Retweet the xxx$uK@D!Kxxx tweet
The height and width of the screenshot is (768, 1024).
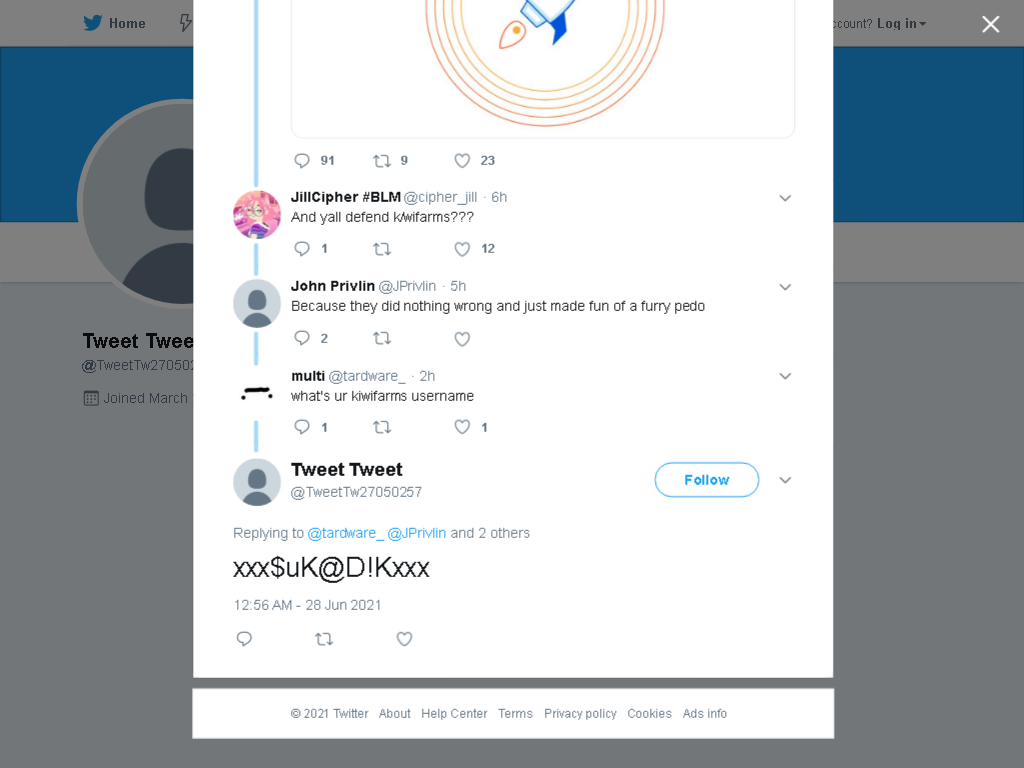(324, 639)
